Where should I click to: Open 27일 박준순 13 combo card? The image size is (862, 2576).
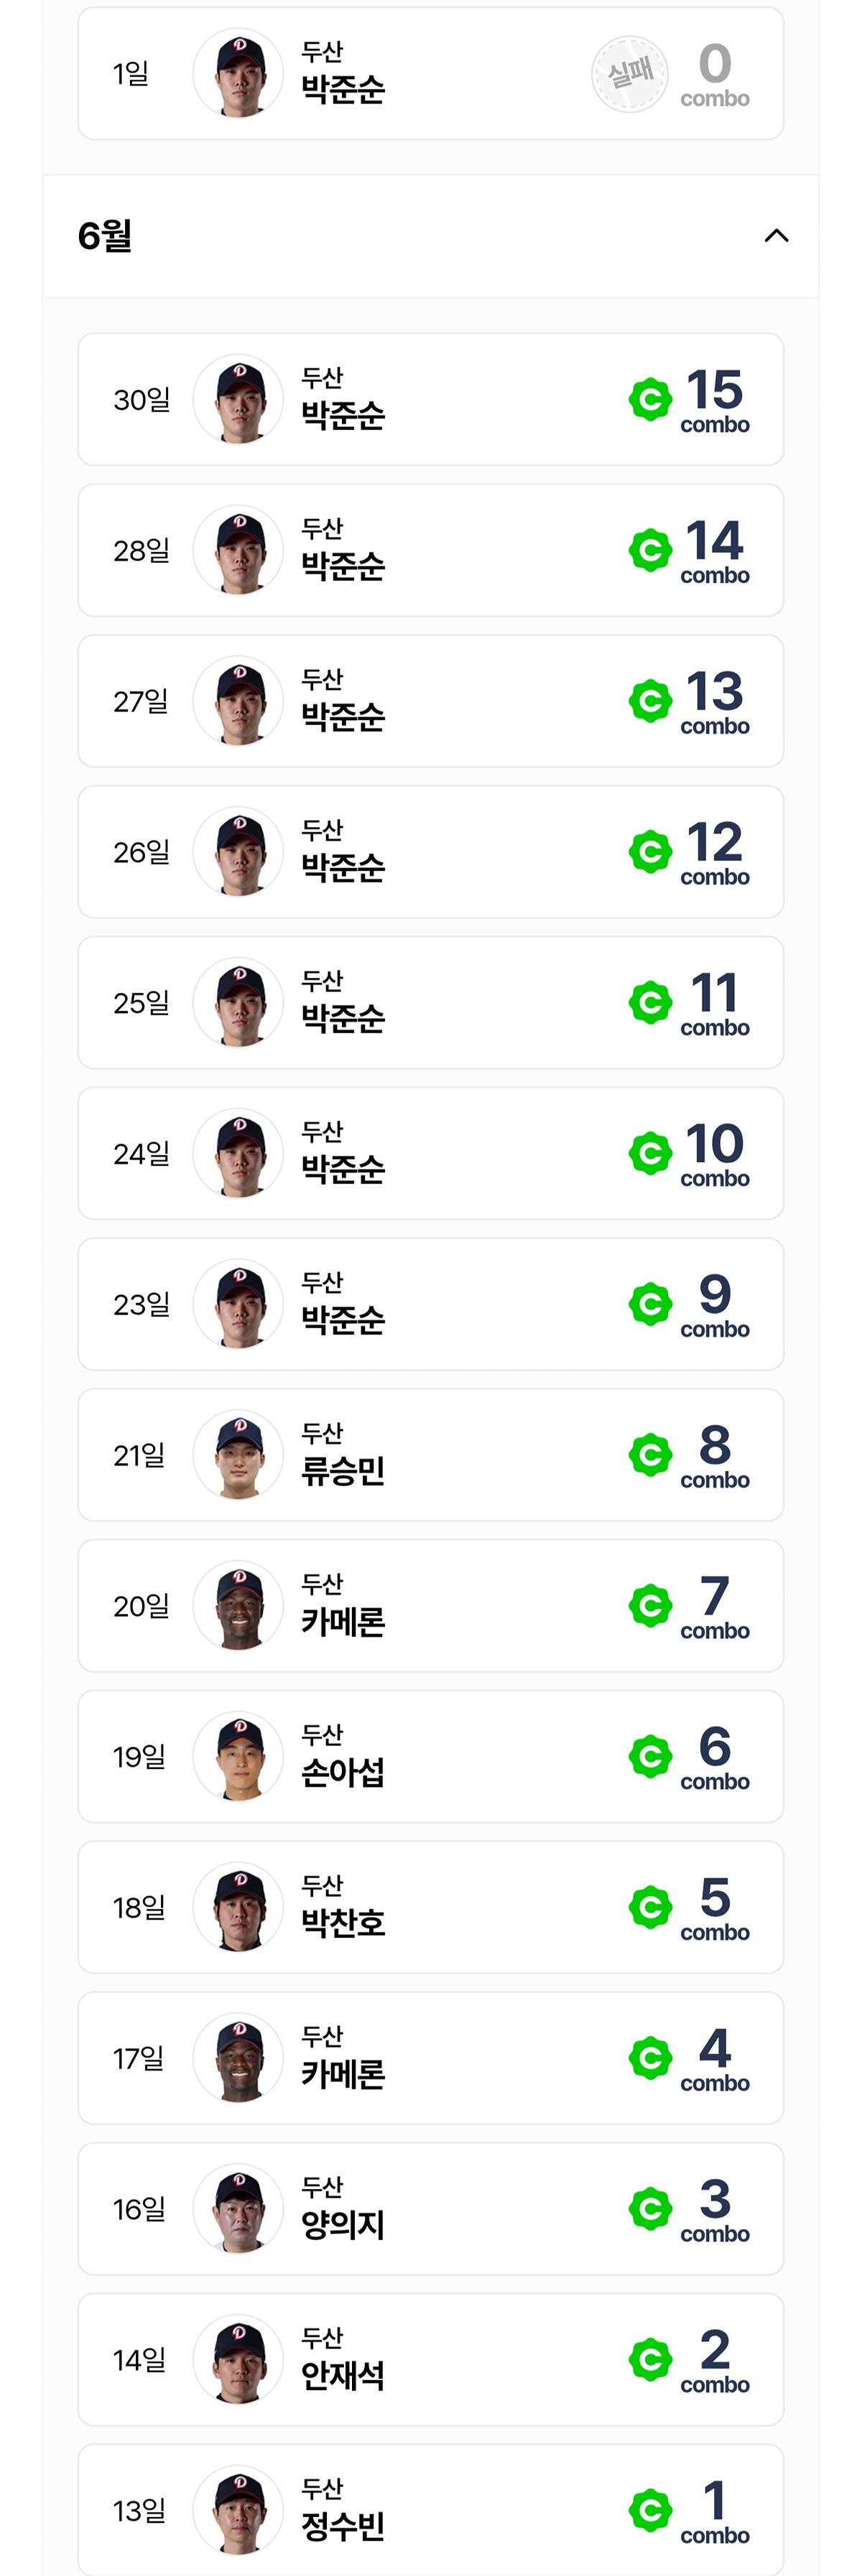431,701
